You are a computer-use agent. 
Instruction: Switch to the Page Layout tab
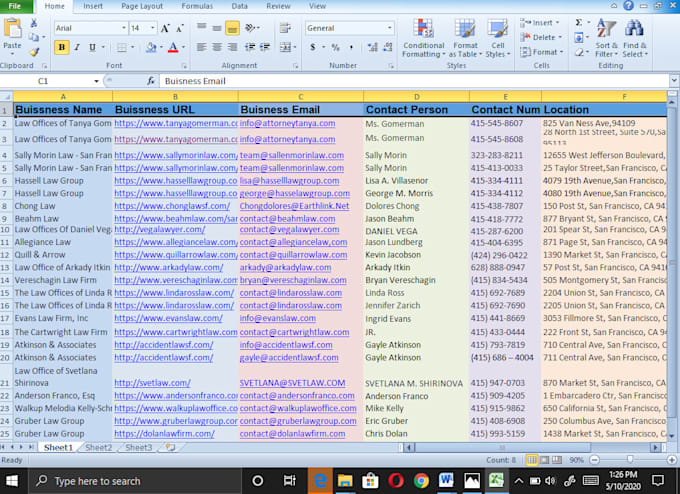pyautogui.click(x=142, y=6)
